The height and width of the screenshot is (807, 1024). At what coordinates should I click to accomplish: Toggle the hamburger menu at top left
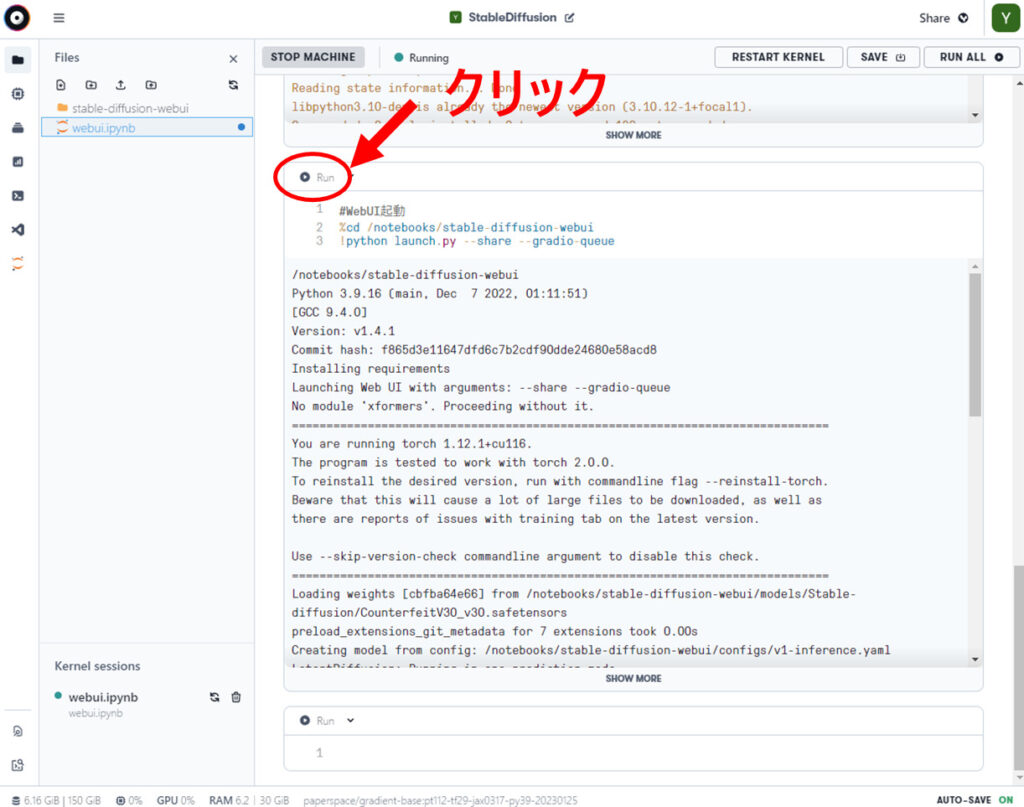[59, 18]
